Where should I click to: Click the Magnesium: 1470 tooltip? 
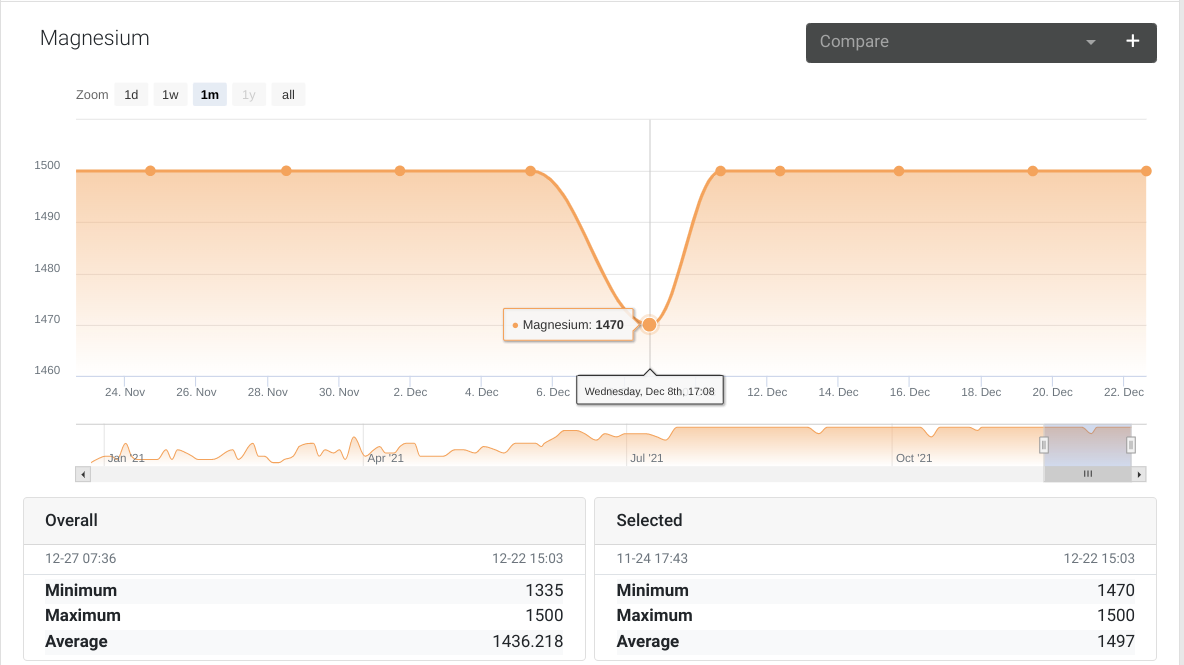tap(569, 325)
